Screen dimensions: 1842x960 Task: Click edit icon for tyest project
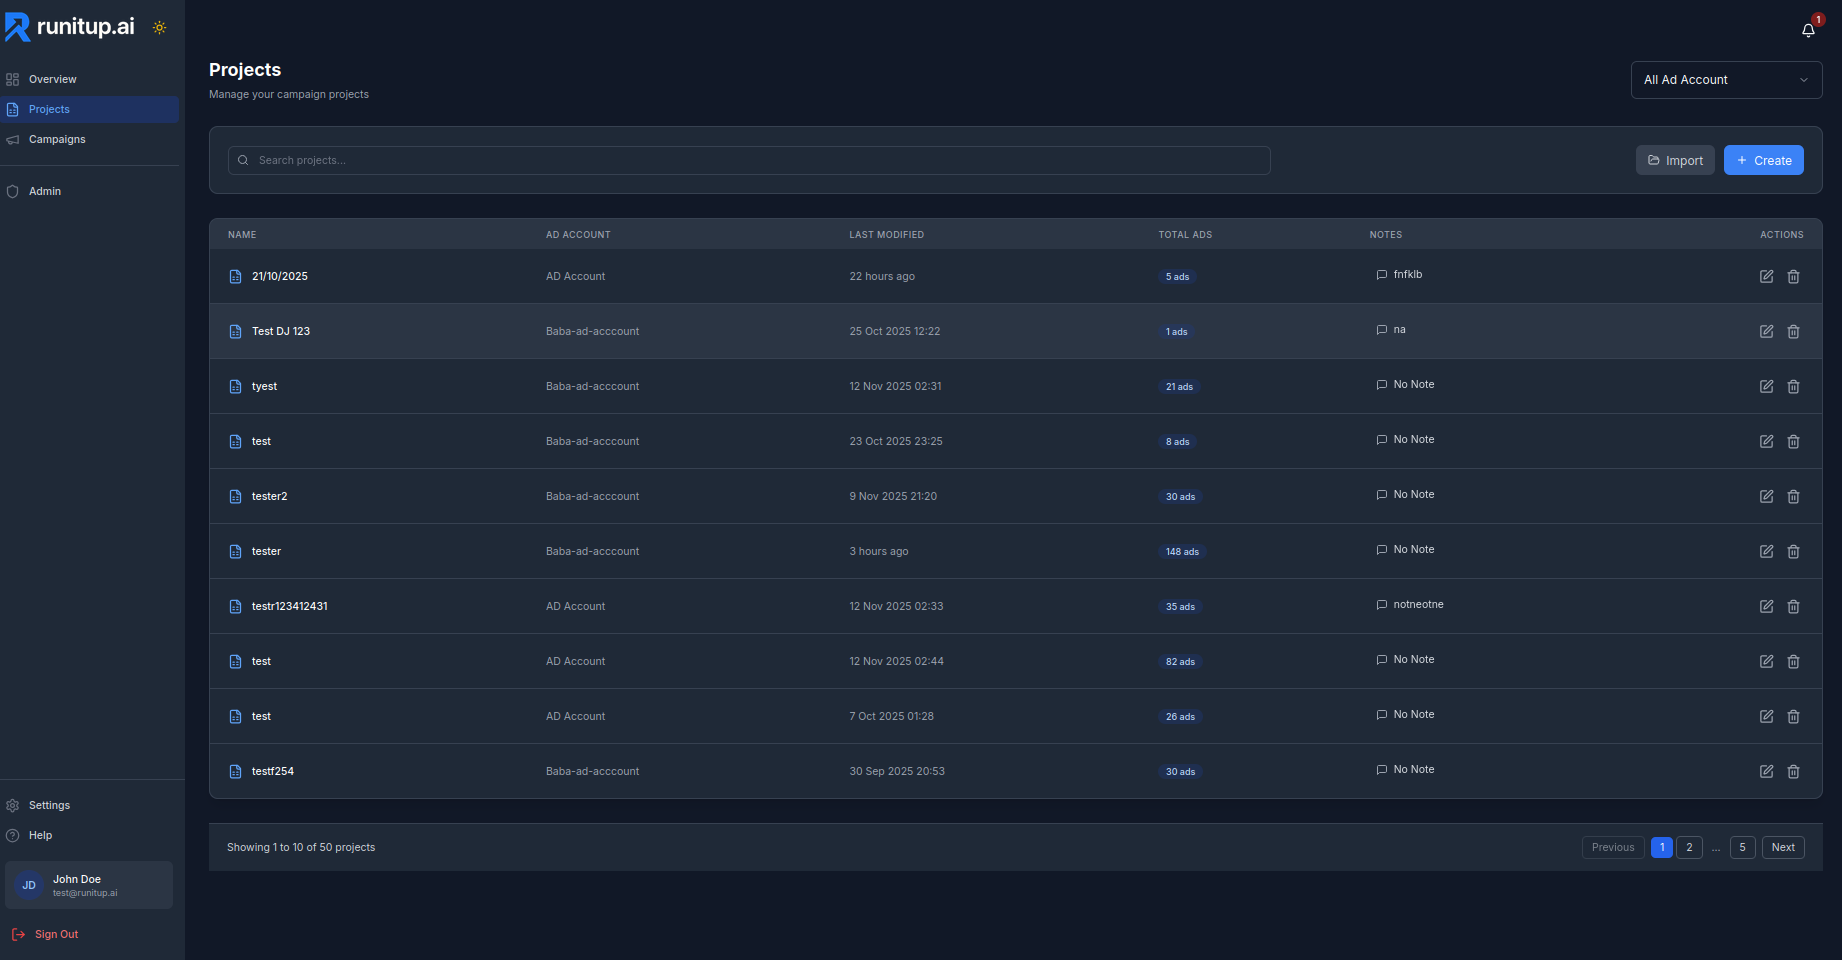coord(1766,387)
